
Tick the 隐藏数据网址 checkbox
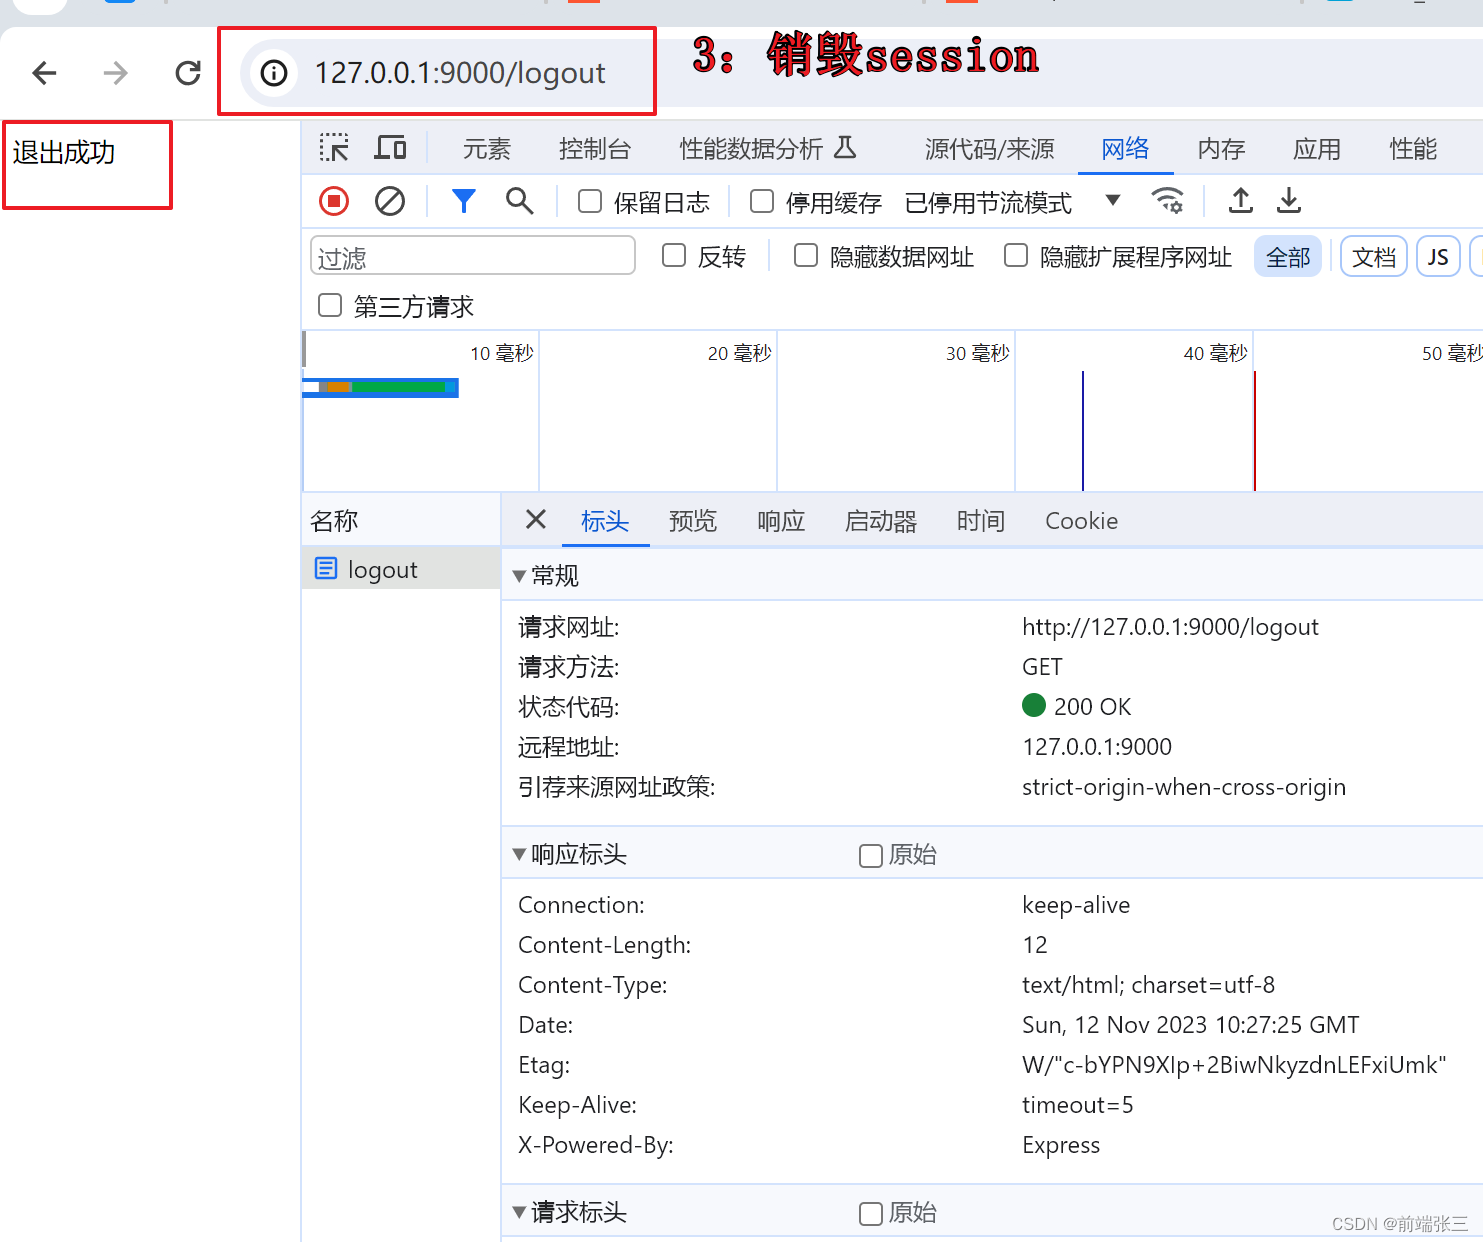tap(806, 256)
